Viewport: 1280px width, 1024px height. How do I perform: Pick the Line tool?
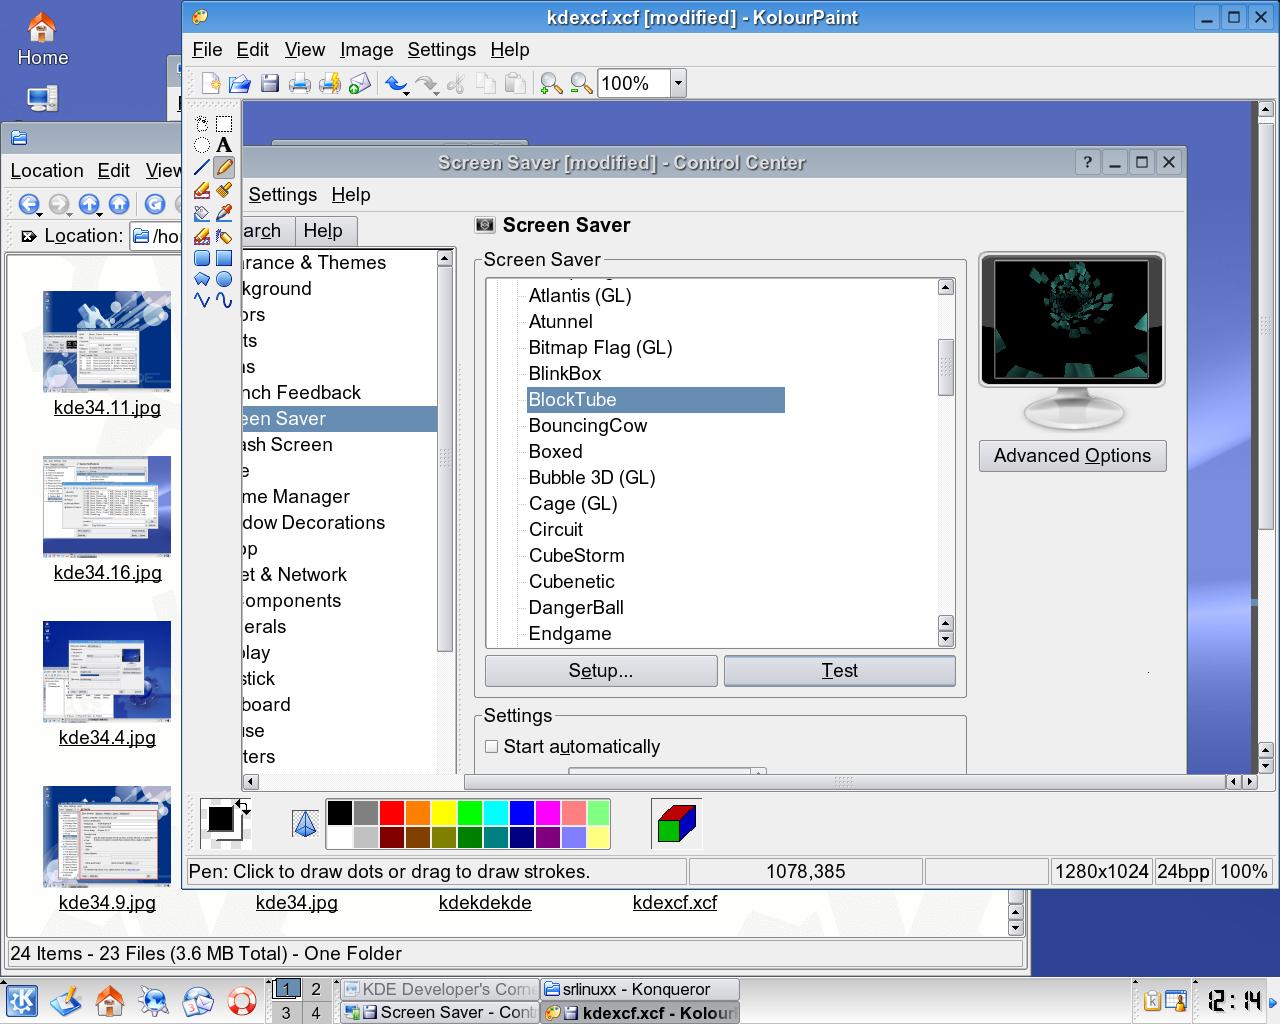click(x=202, y=168)
